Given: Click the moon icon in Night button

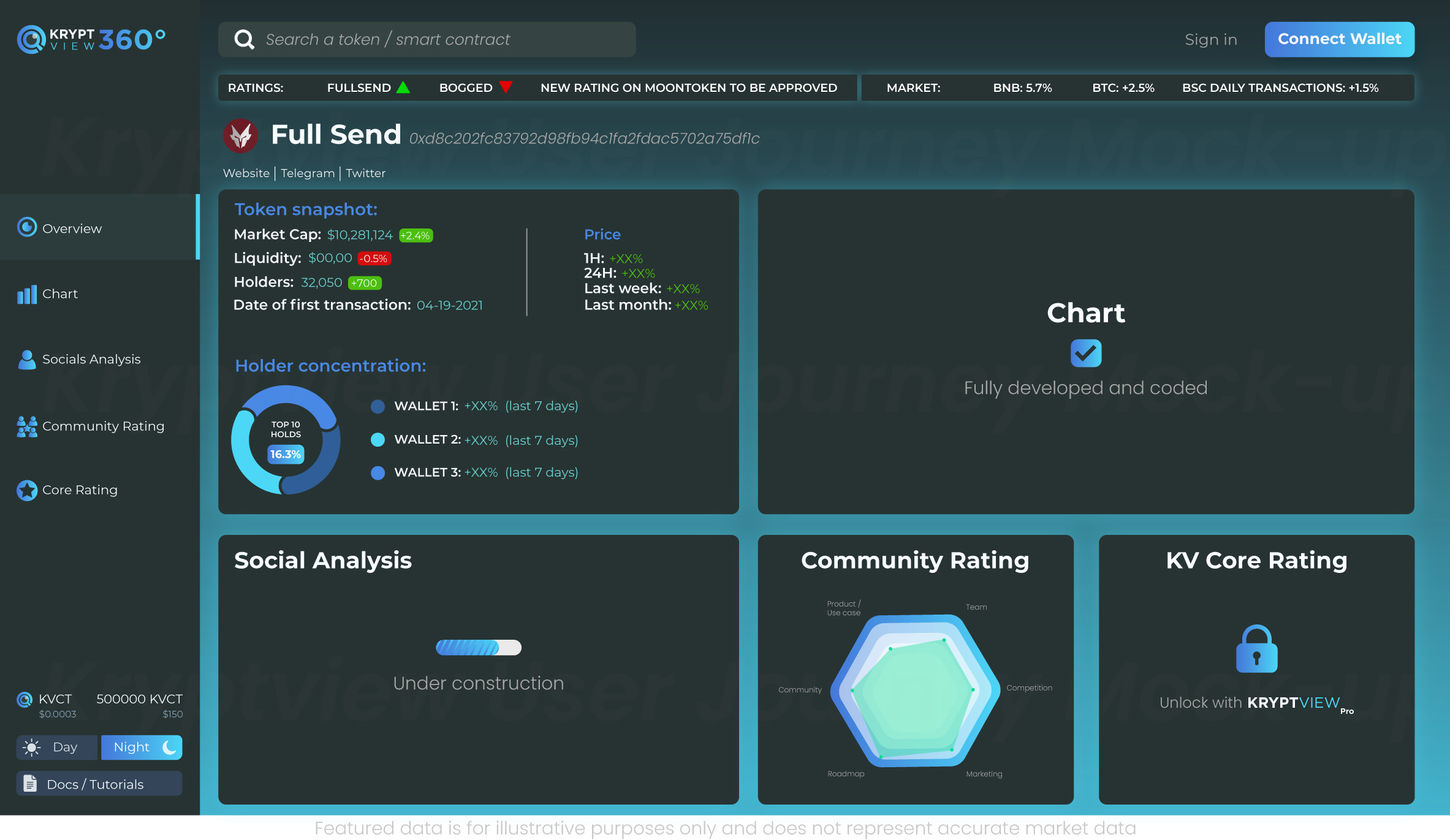Looking at the screenshot, I should click(x=169, y=747).
